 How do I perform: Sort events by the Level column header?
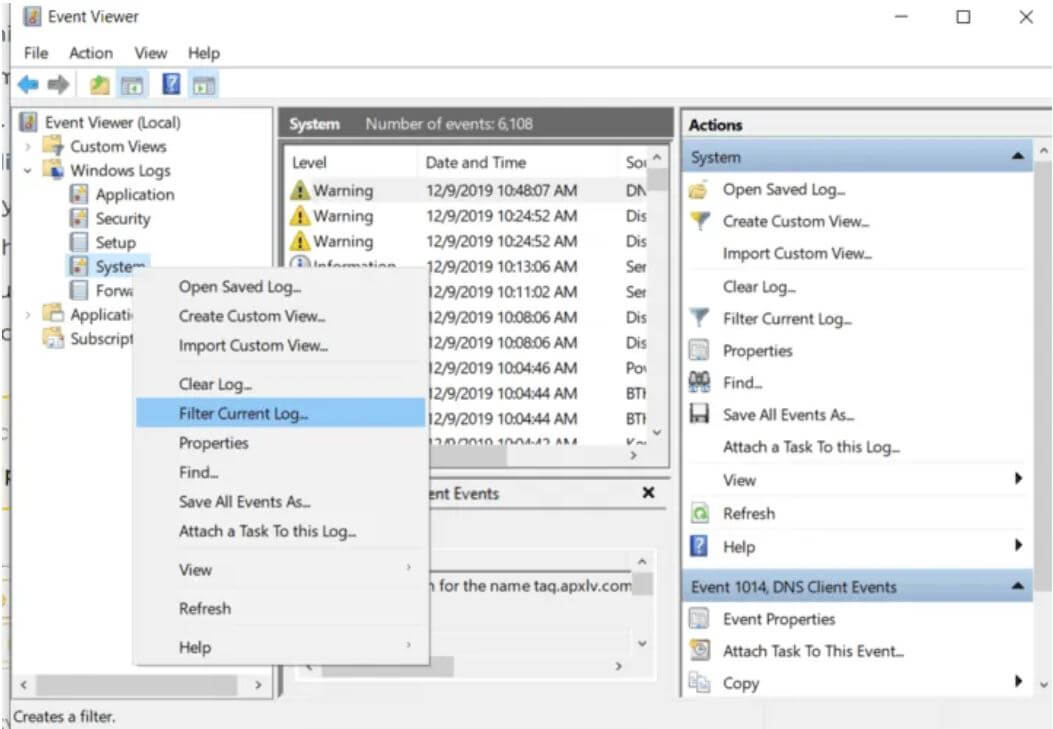point(310,162)
